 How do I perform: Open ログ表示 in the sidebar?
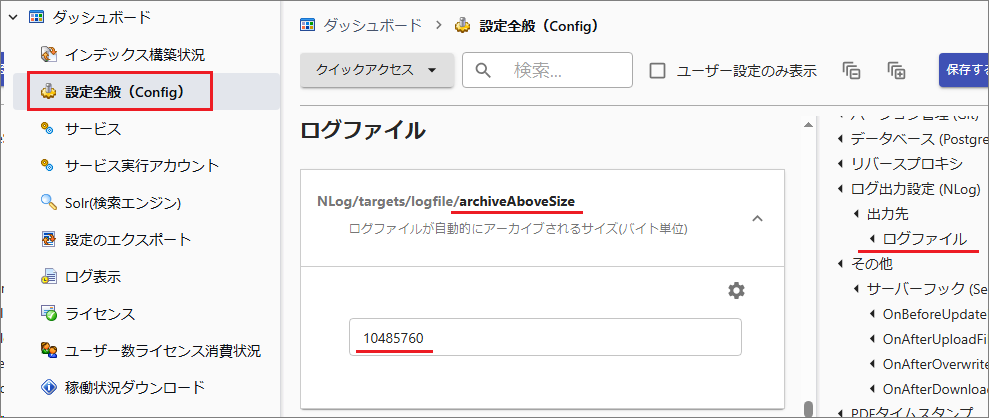tap(93, 277)
